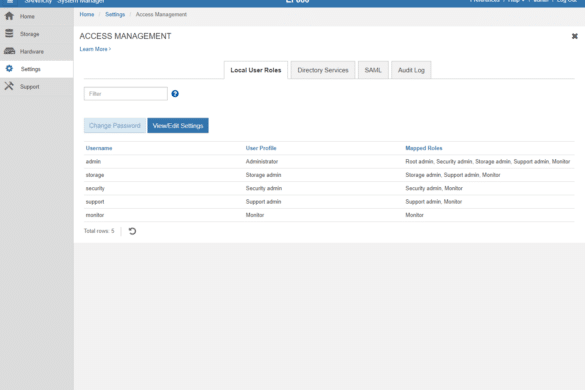Switch to the Audit Log tab
Image resolution: width=585 pixels, height=390 pixels.
[411, 70]
